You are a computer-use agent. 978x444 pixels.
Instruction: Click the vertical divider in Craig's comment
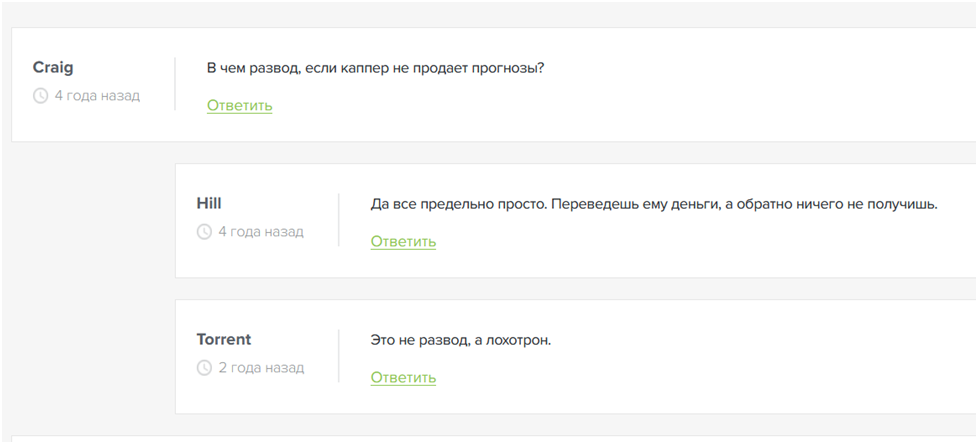click(x=175, y=83)
